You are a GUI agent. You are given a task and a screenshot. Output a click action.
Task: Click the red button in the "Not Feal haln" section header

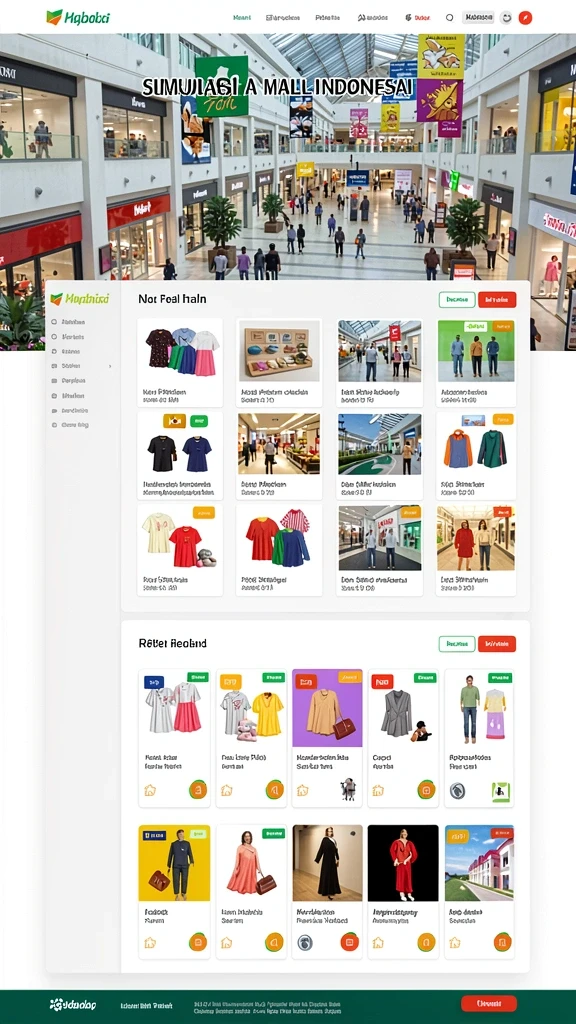click(497, 300)
